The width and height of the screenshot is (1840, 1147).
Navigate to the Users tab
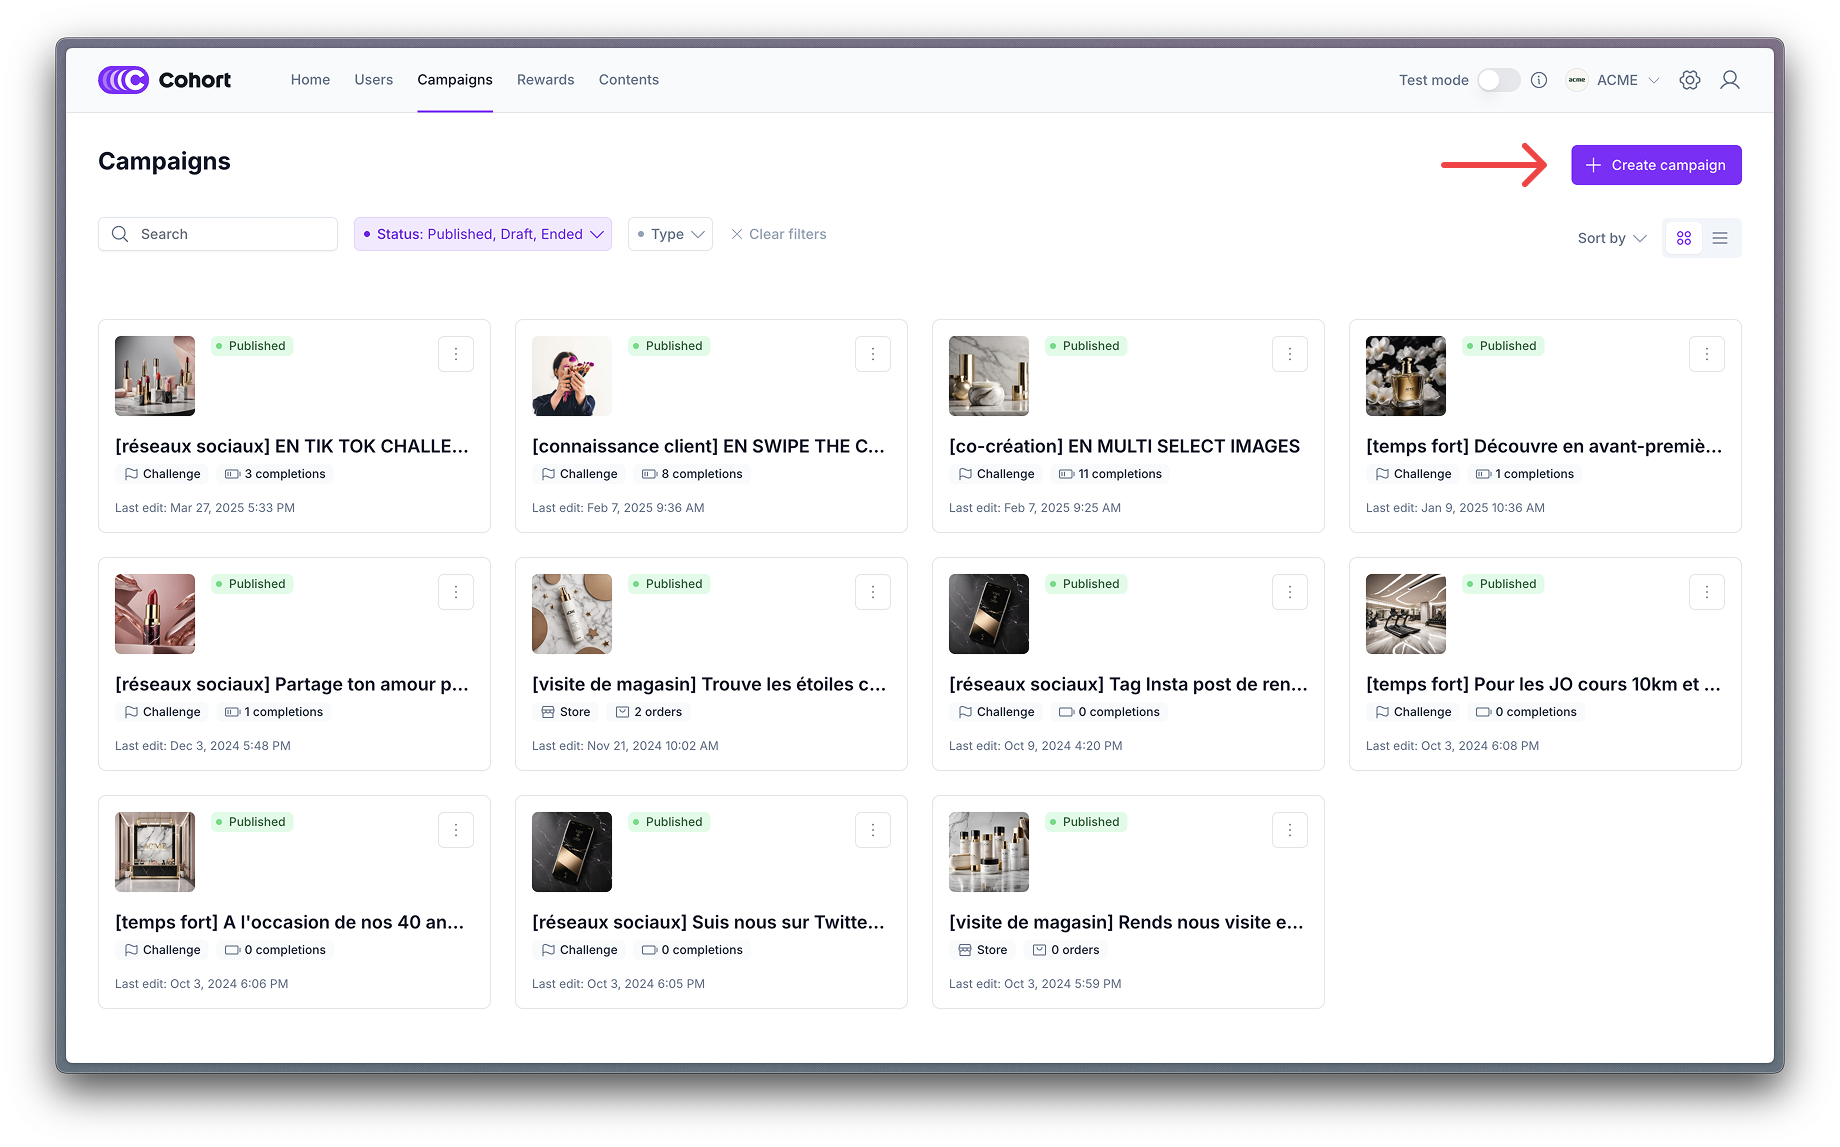pos(373,80)
